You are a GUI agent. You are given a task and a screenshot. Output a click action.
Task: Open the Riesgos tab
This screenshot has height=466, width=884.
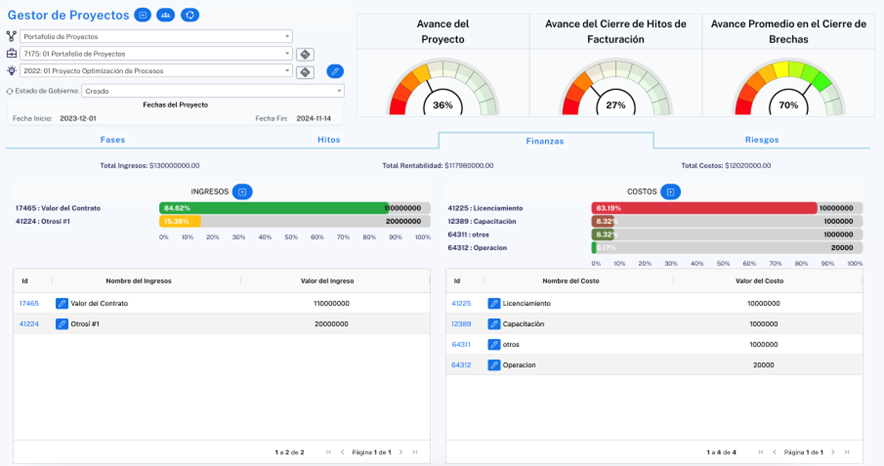point(762,140)
